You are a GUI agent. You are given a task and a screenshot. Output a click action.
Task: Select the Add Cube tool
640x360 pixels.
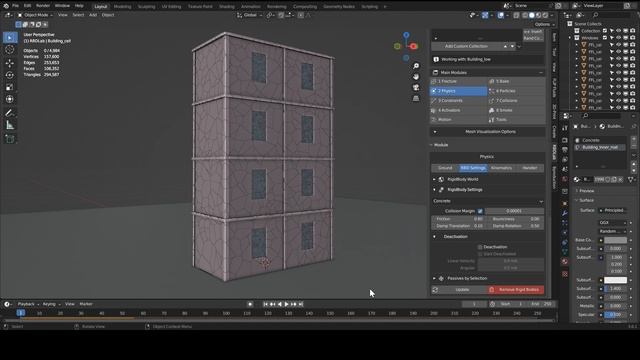click(10, 139)
